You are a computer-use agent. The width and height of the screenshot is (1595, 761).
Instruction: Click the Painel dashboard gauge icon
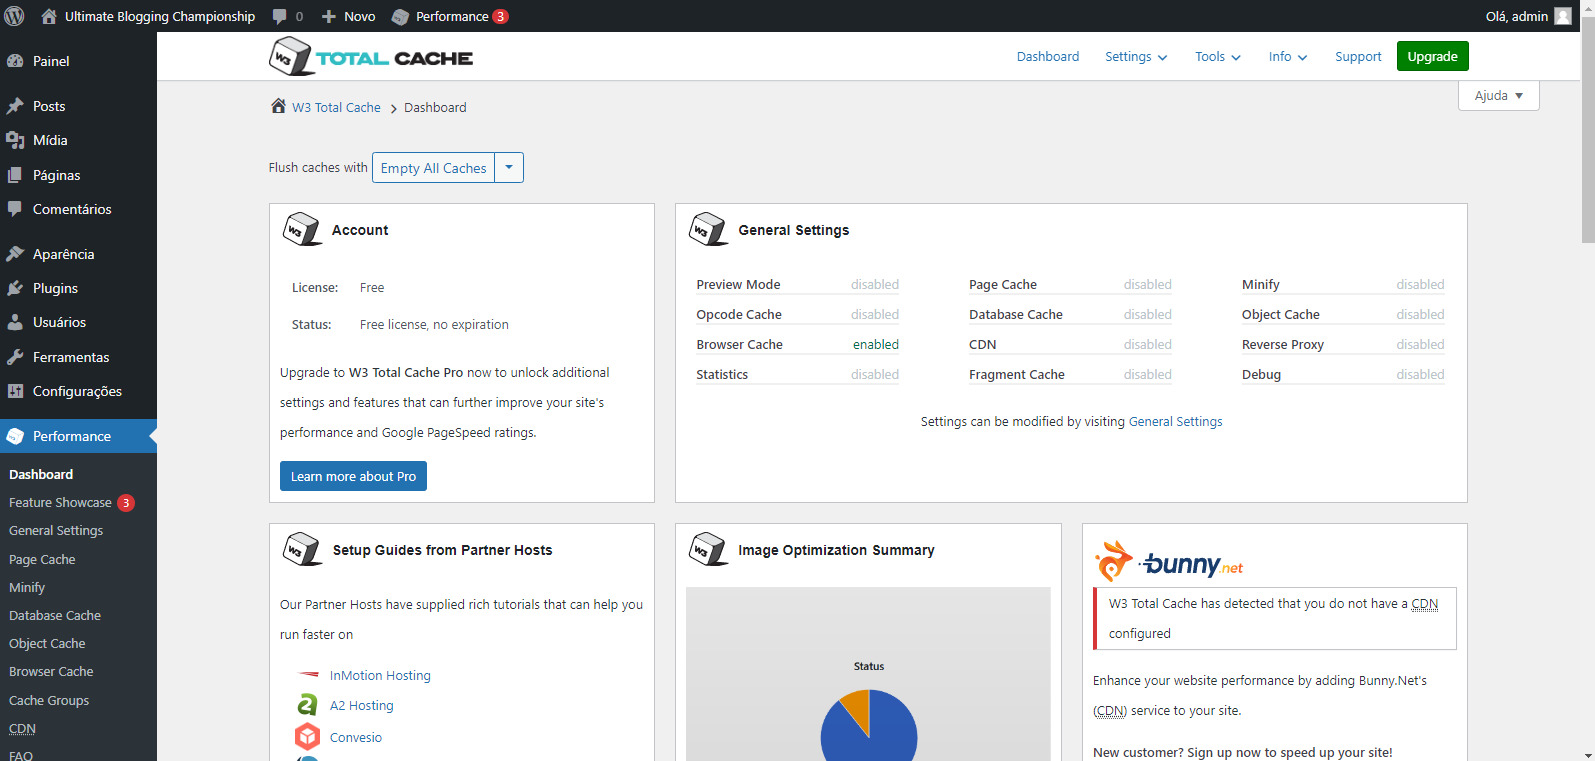[x=15, y=61]
